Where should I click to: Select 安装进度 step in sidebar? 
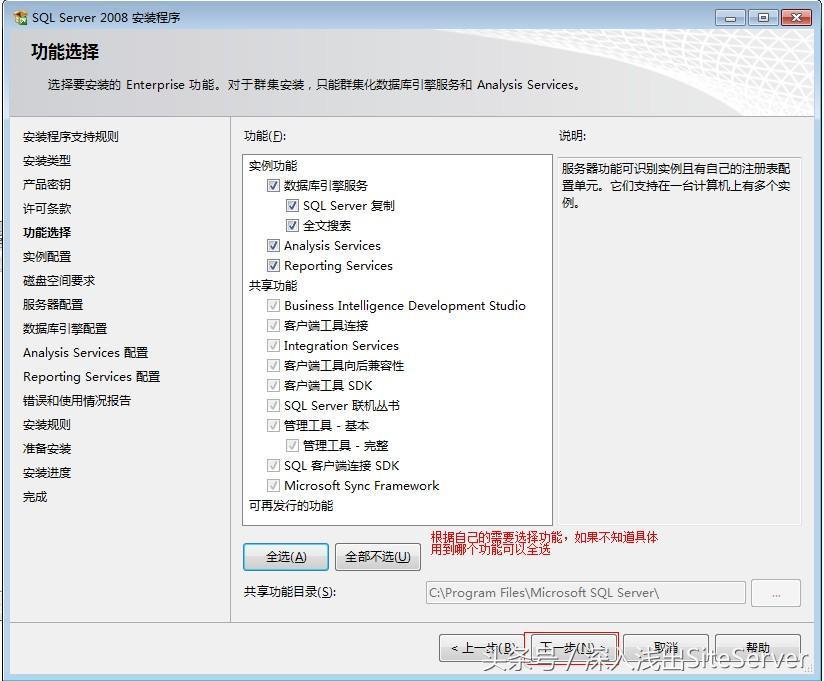47,473
